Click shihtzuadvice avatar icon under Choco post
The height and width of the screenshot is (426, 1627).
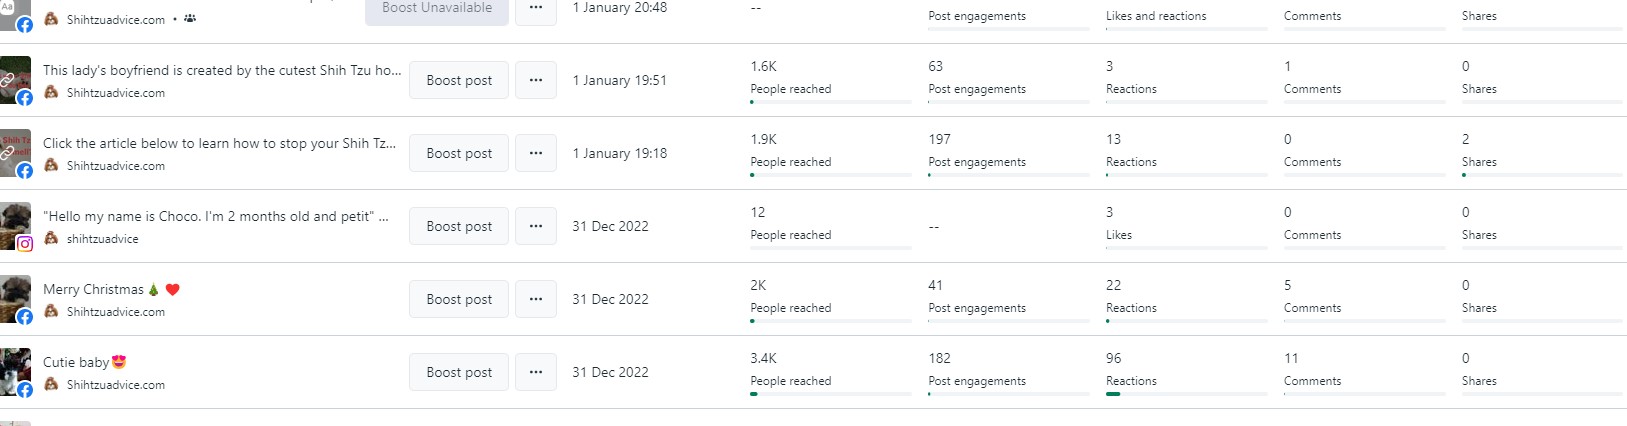[51, 239]
